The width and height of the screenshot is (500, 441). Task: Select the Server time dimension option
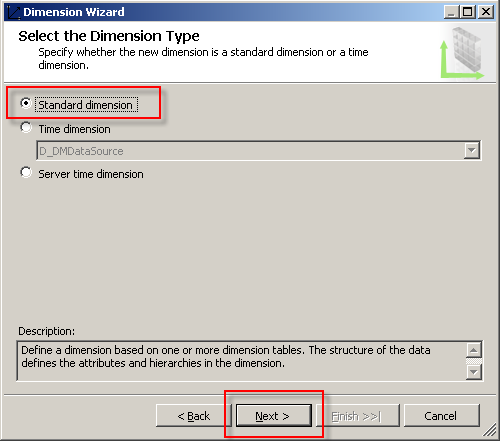(26, 173)
